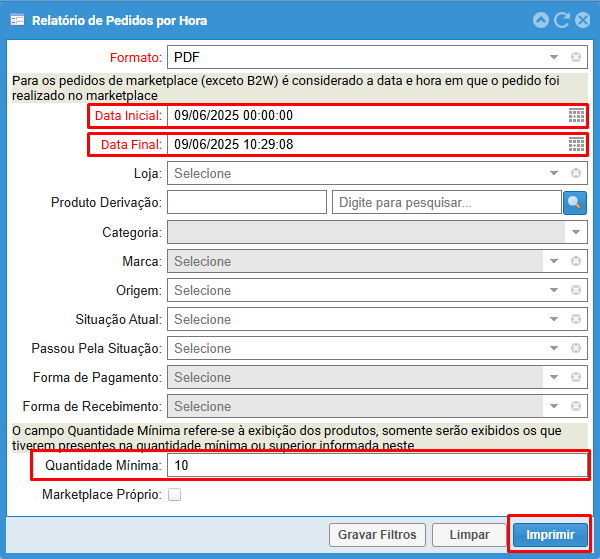Expand the Categoria dropdown

576,232
